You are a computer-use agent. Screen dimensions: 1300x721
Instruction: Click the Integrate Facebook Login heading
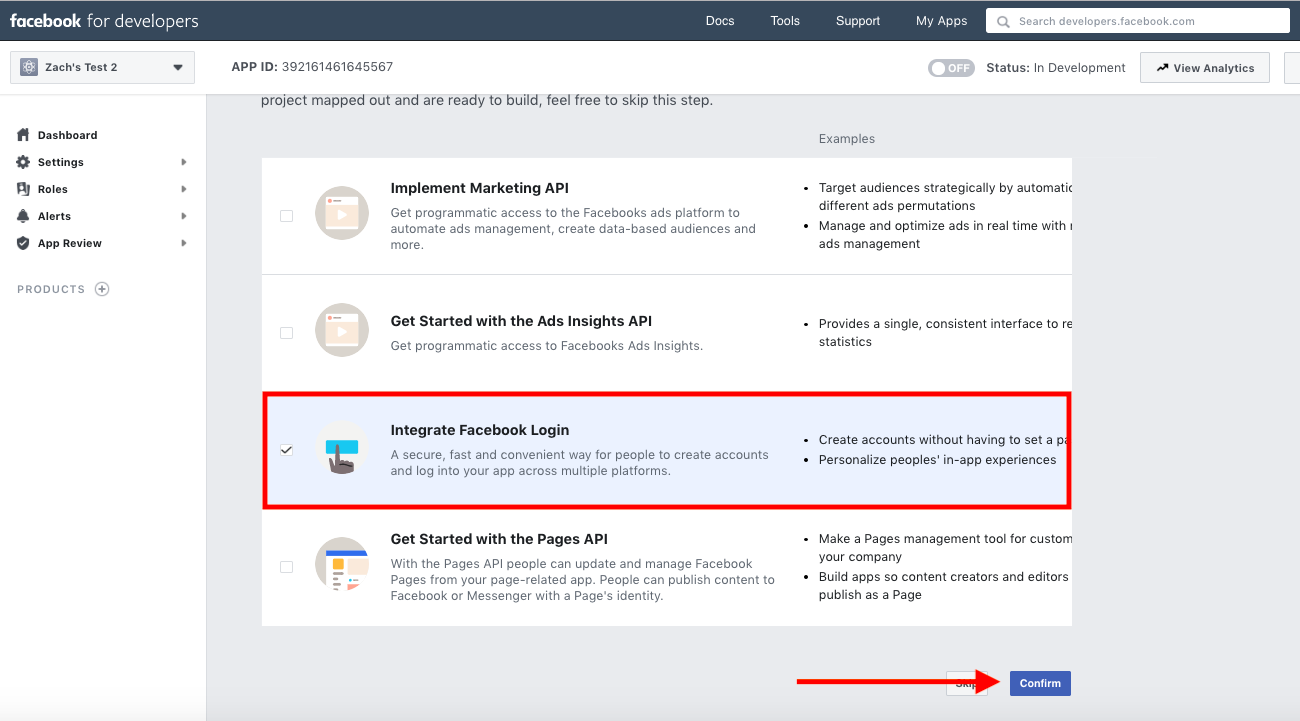(x=480, y=430)
